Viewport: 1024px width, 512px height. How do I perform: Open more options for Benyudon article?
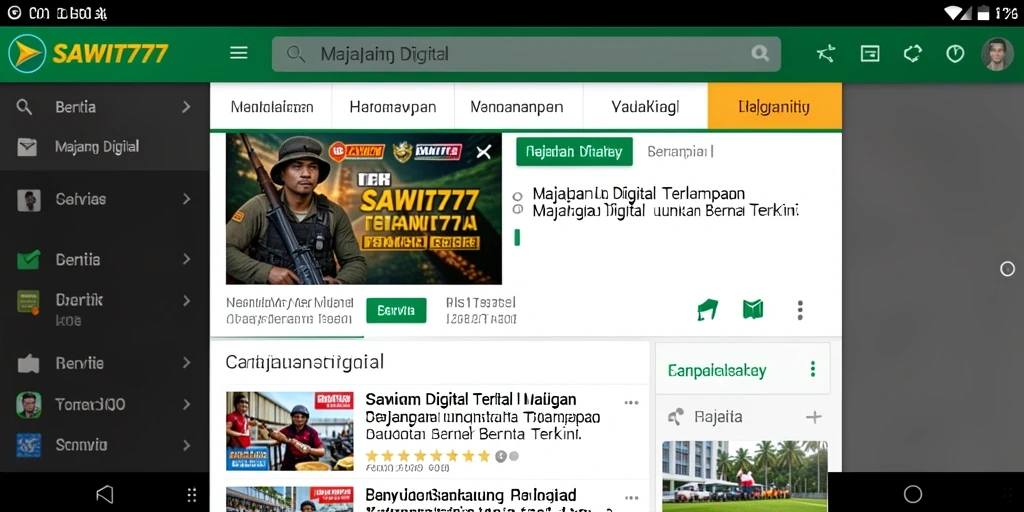coord(631,498)
